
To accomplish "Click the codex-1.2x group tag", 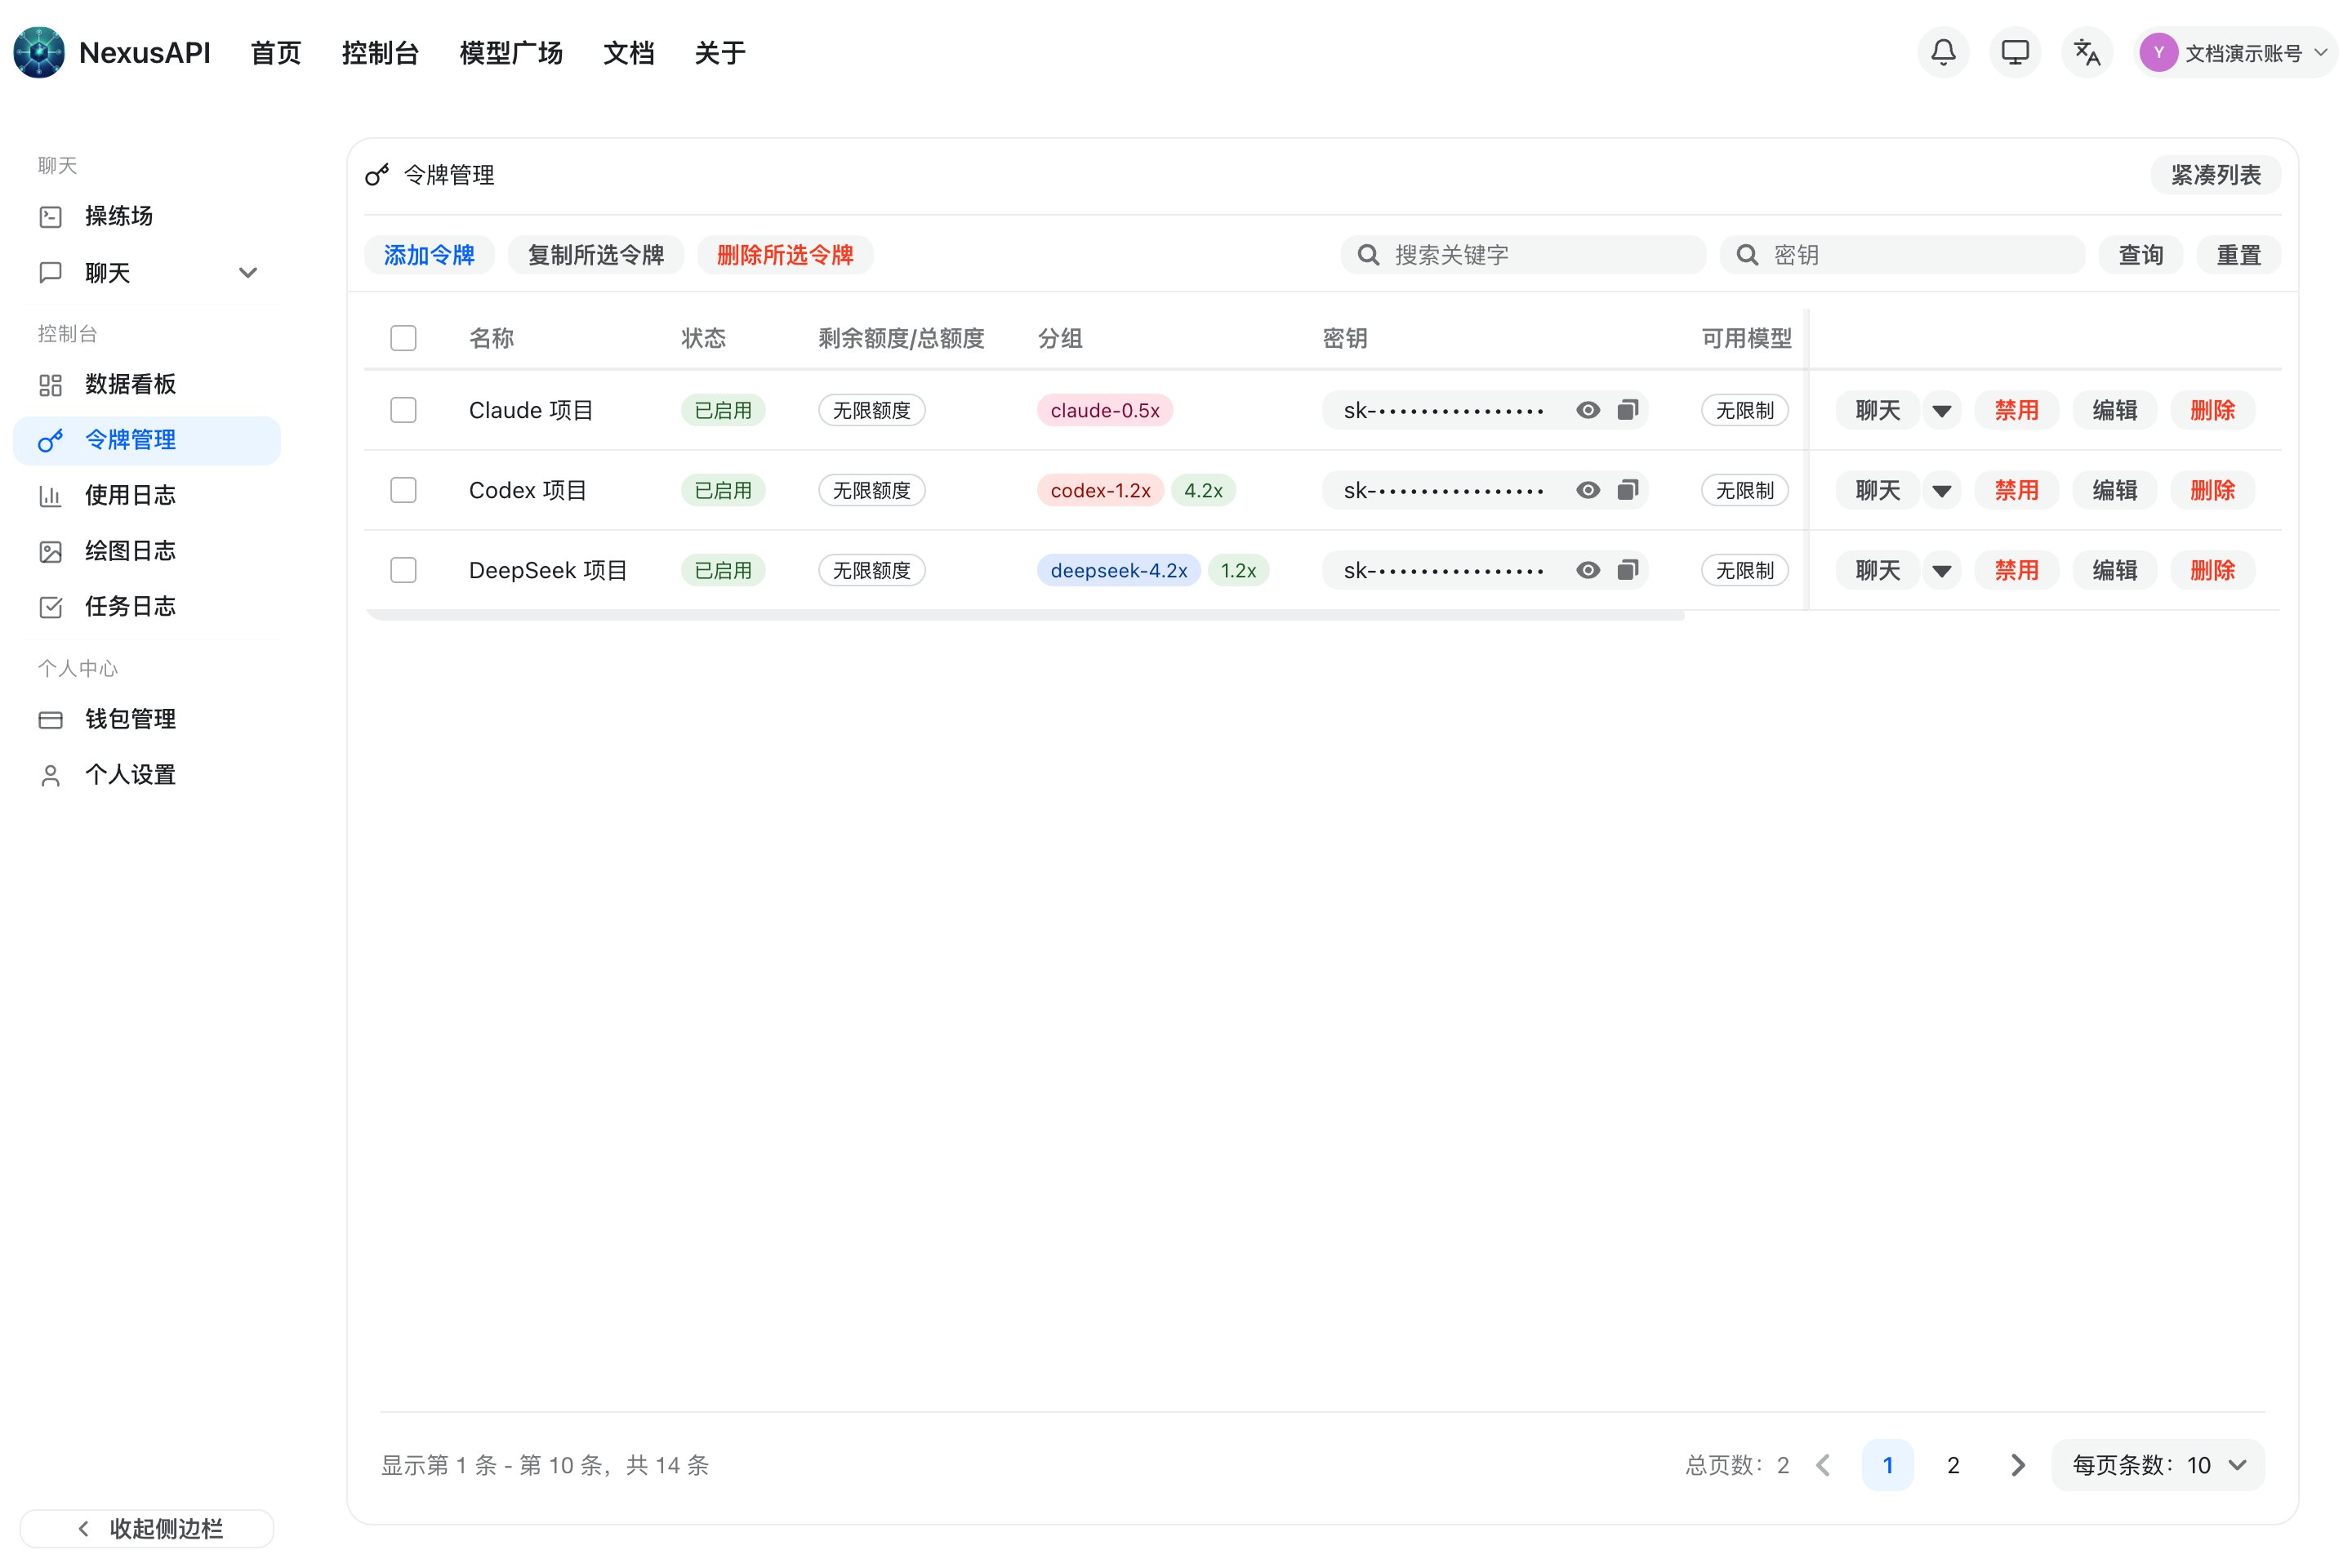I will click(1100, 490).
